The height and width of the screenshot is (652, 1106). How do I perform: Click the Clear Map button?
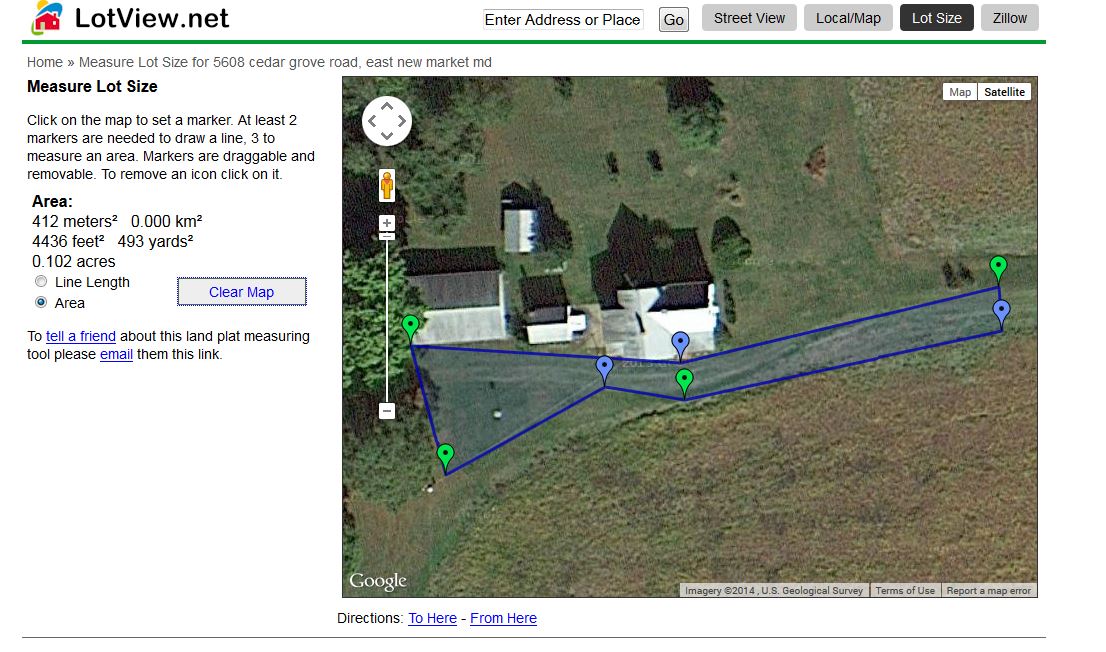click(x=242, y=292)
